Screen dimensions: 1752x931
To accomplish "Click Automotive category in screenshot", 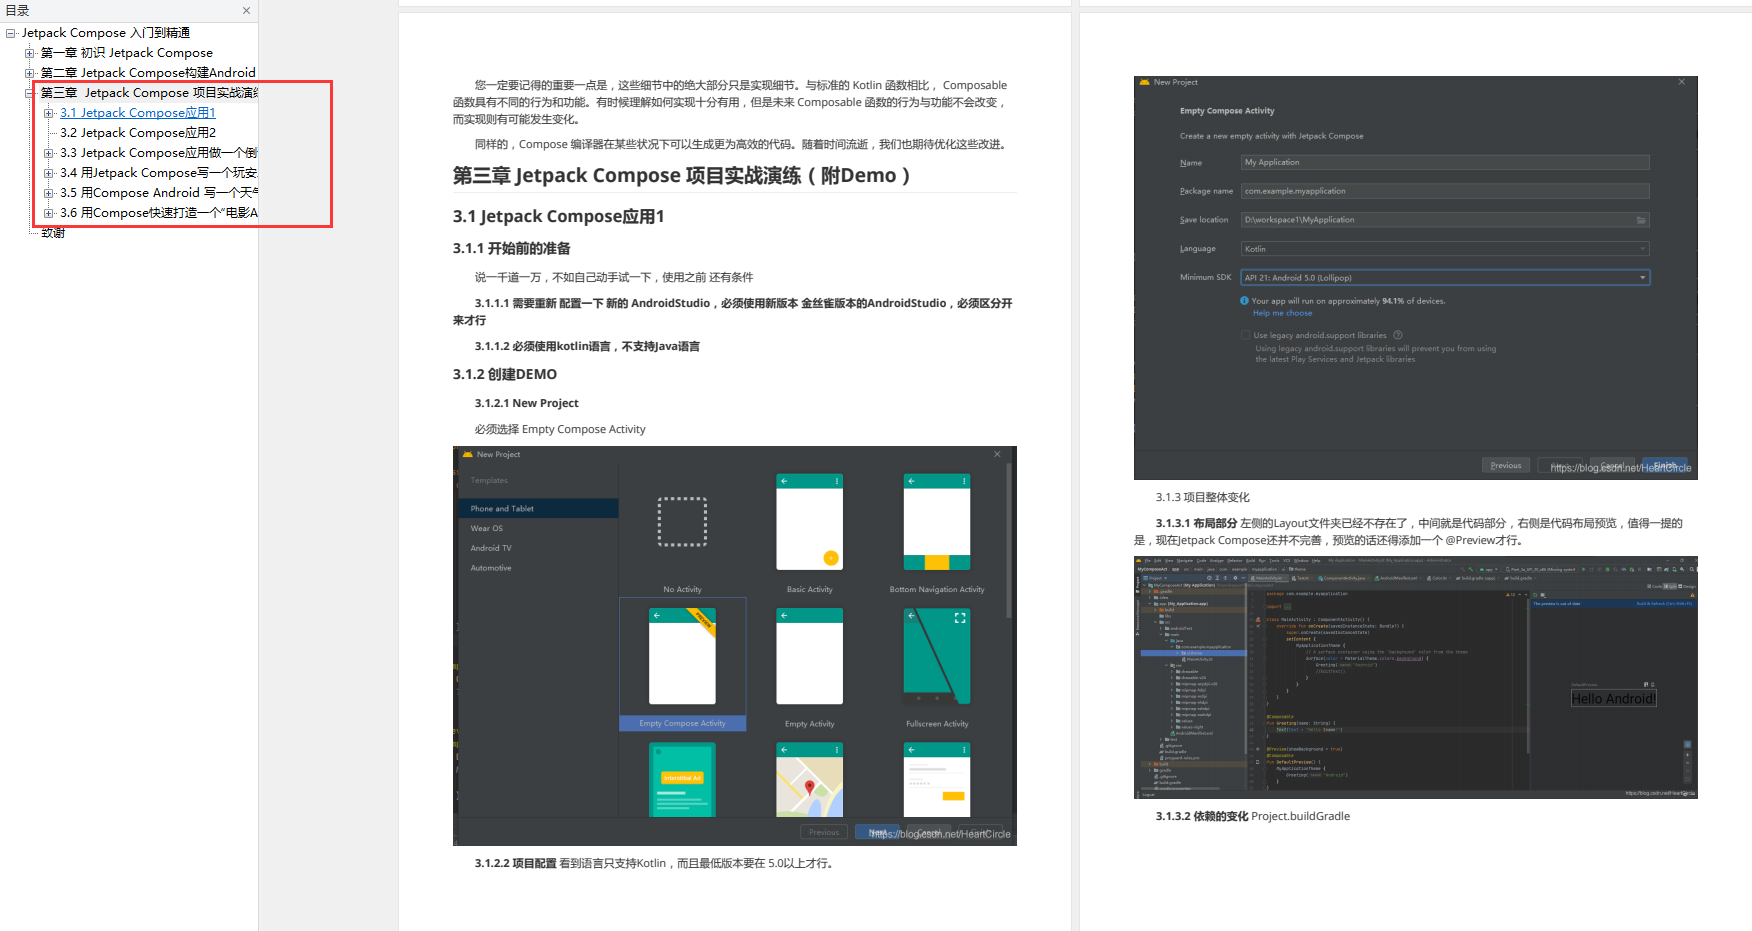I will pos(491,568).
